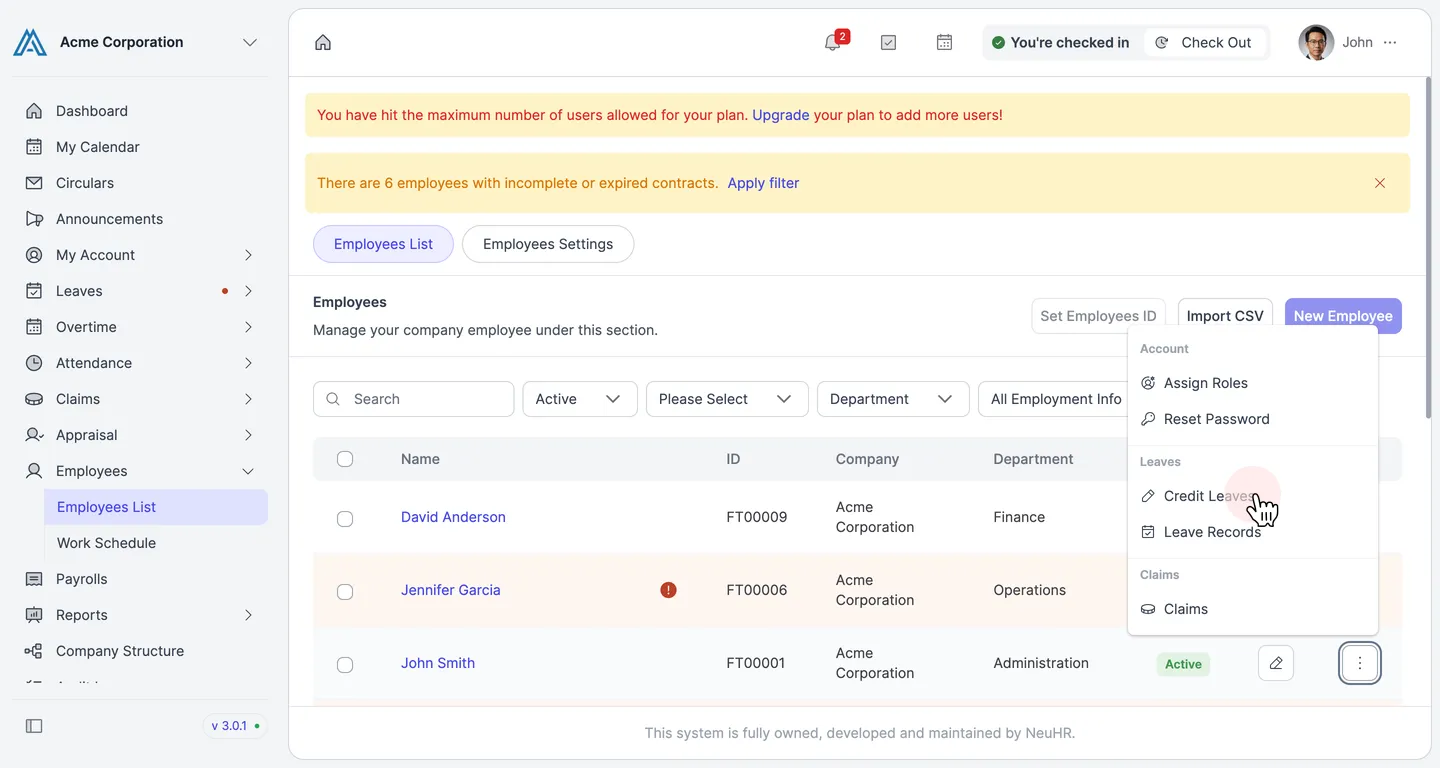1440x768 pixels.
Task: Click the Company Structure icon
Action: point(34,651)
